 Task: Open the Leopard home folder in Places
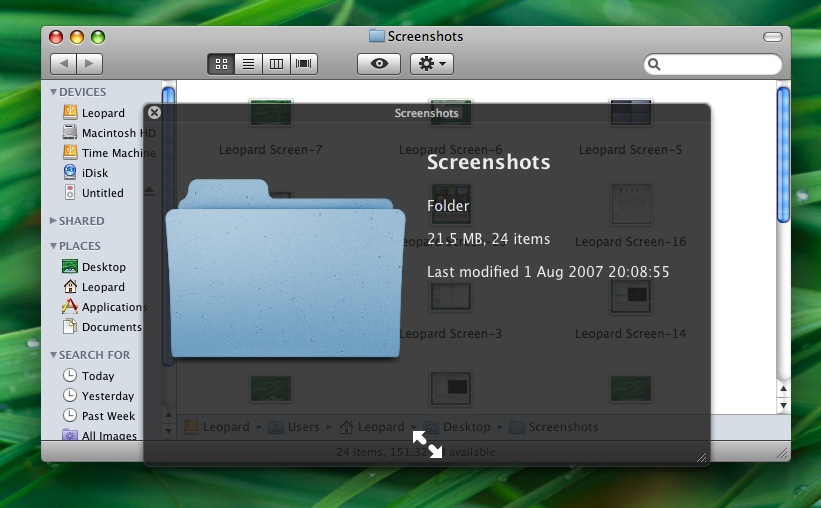[94, 286]
